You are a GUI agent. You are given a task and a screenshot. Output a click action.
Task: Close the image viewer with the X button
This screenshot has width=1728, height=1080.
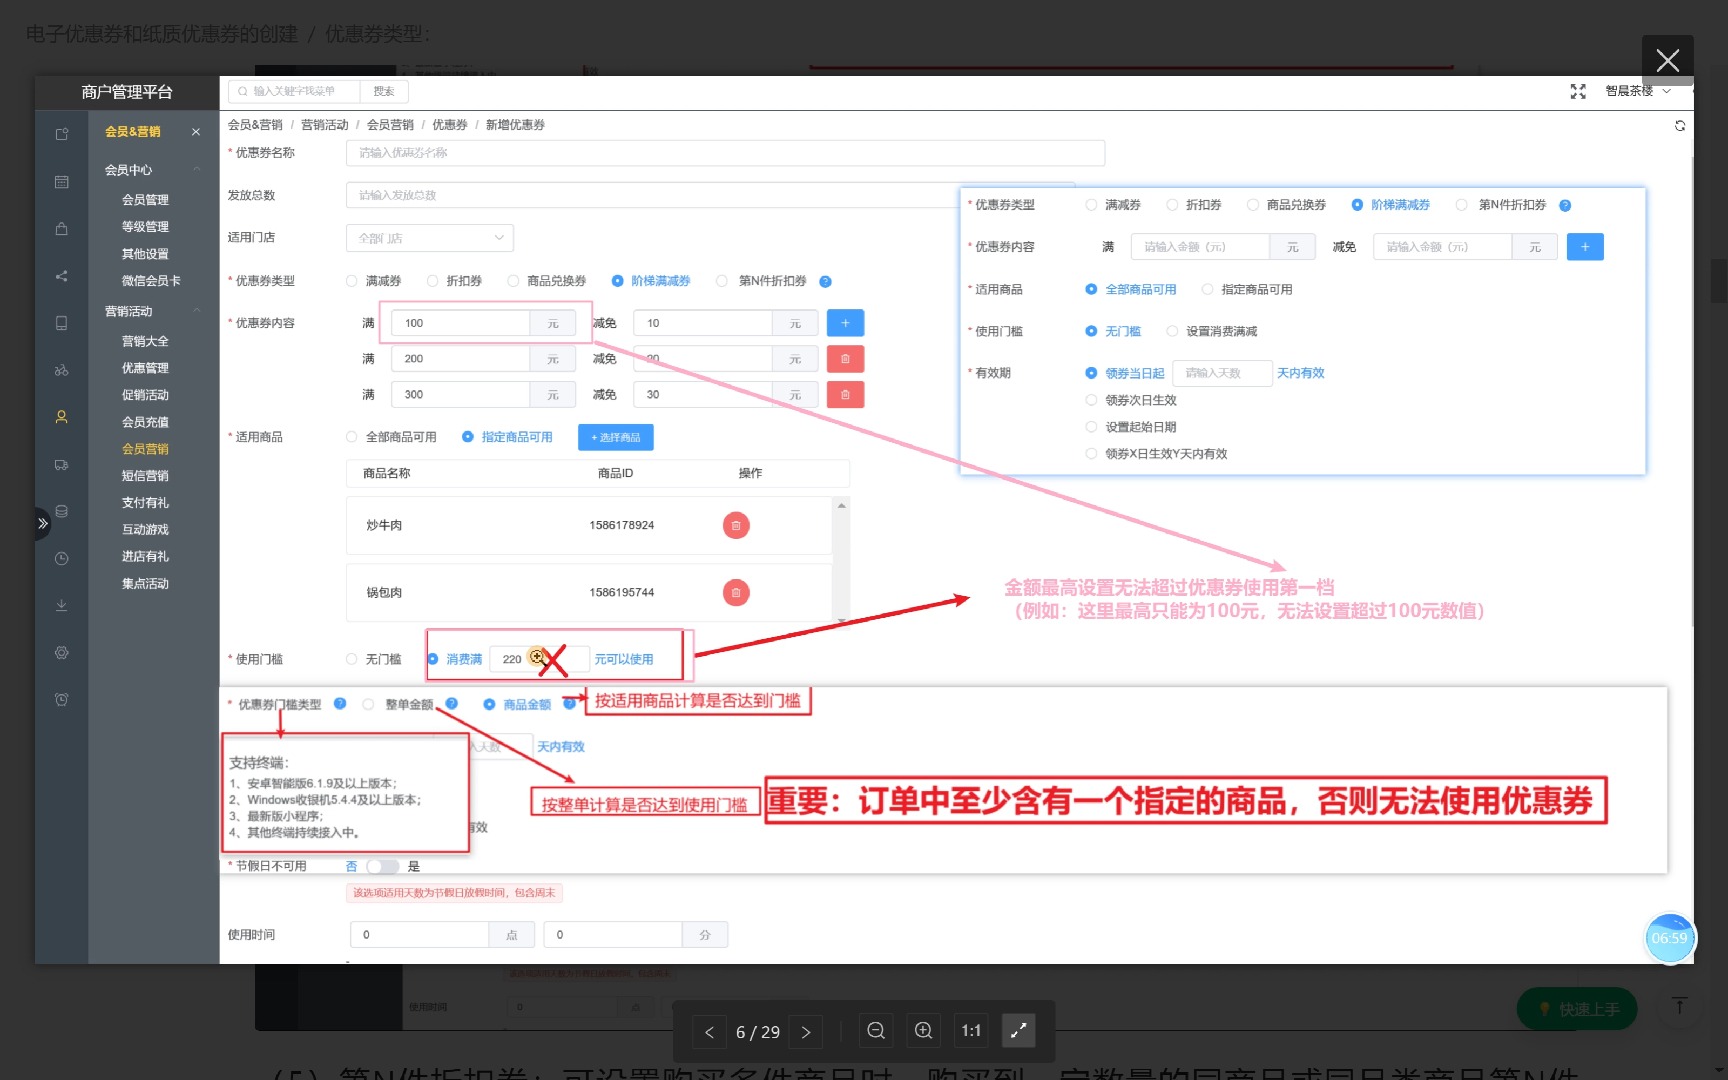[x=1667, y=60]
